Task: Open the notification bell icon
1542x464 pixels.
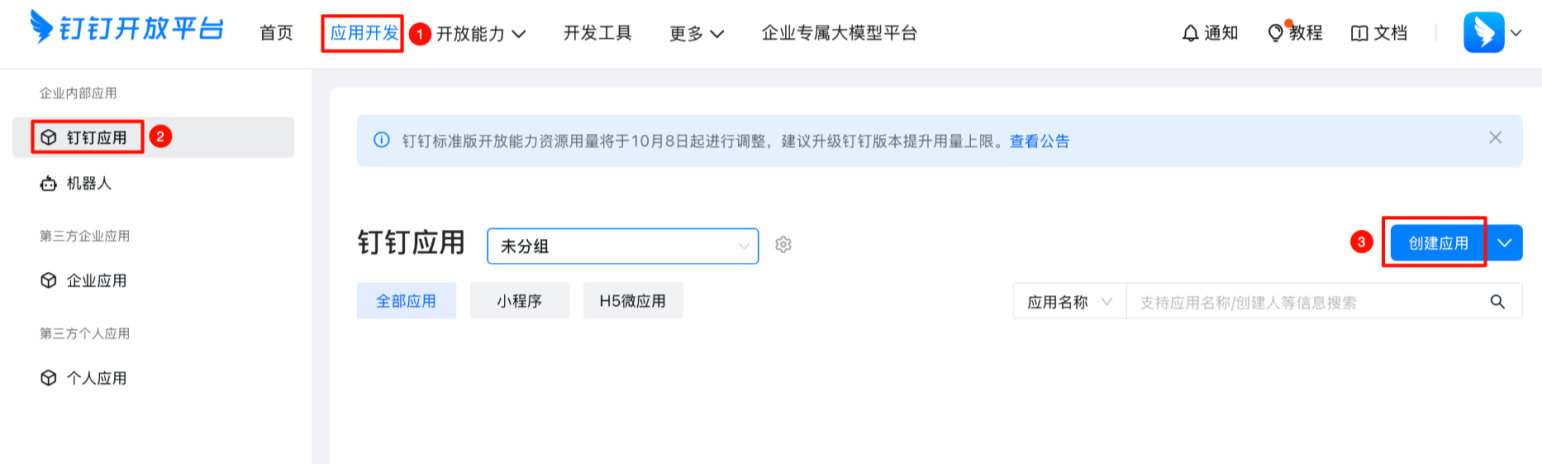Action: tap(1190, 33)
